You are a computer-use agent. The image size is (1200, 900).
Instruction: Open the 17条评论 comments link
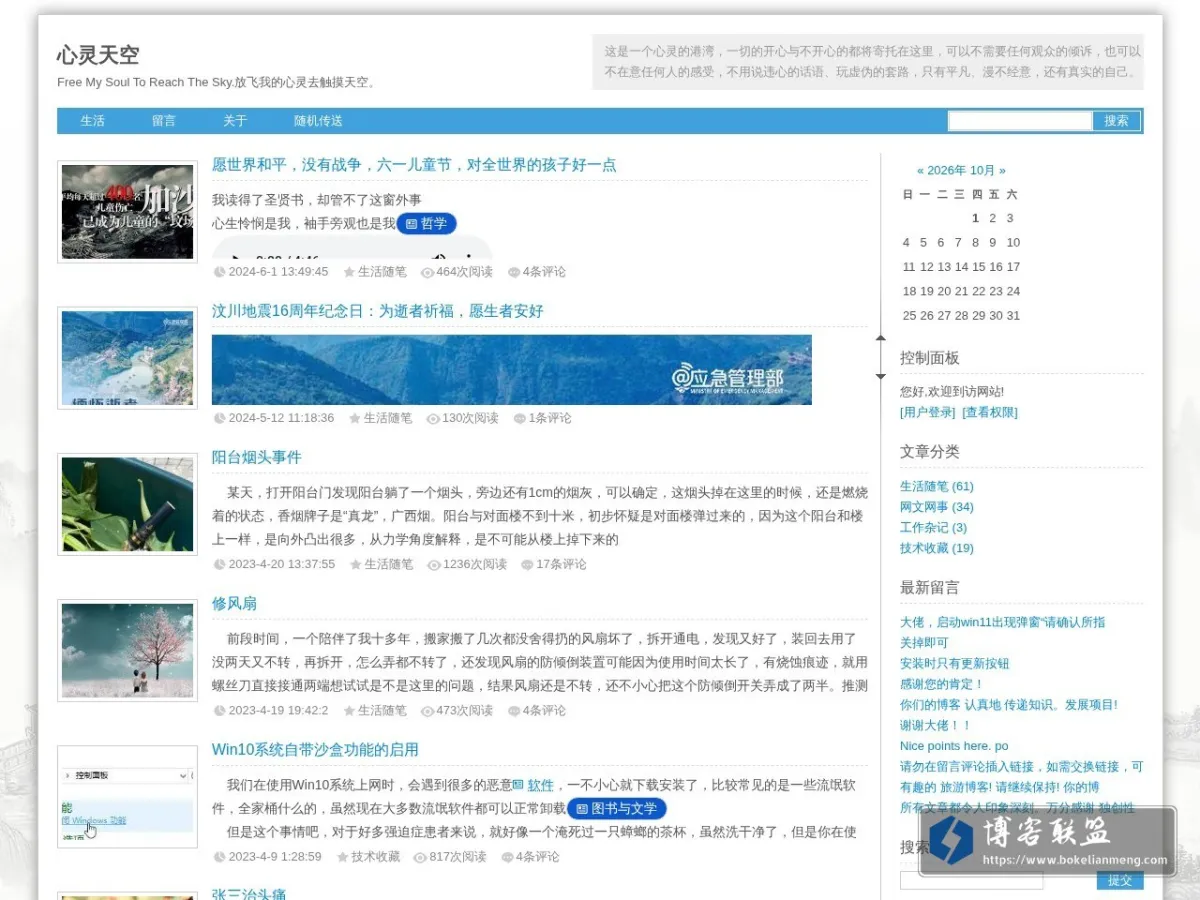pyautogui.click(x=554, y=564)
